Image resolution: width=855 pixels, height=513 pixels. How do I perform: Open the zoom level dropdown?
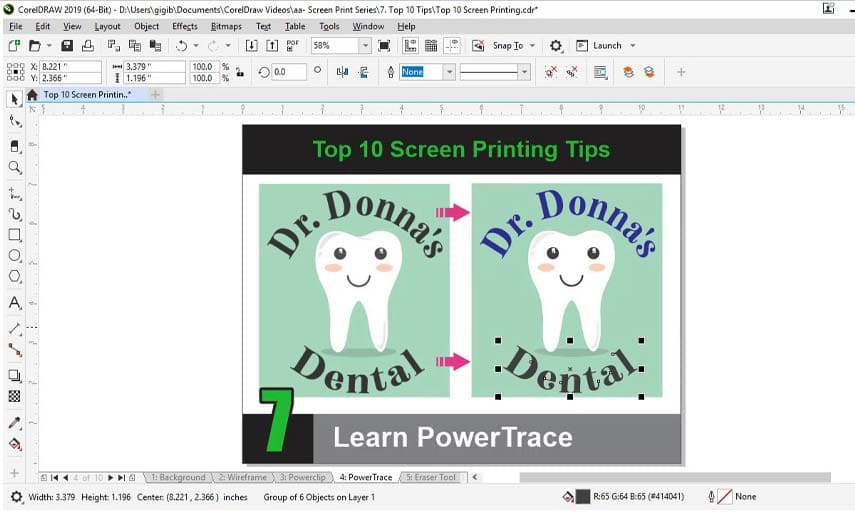coord(365,46)
